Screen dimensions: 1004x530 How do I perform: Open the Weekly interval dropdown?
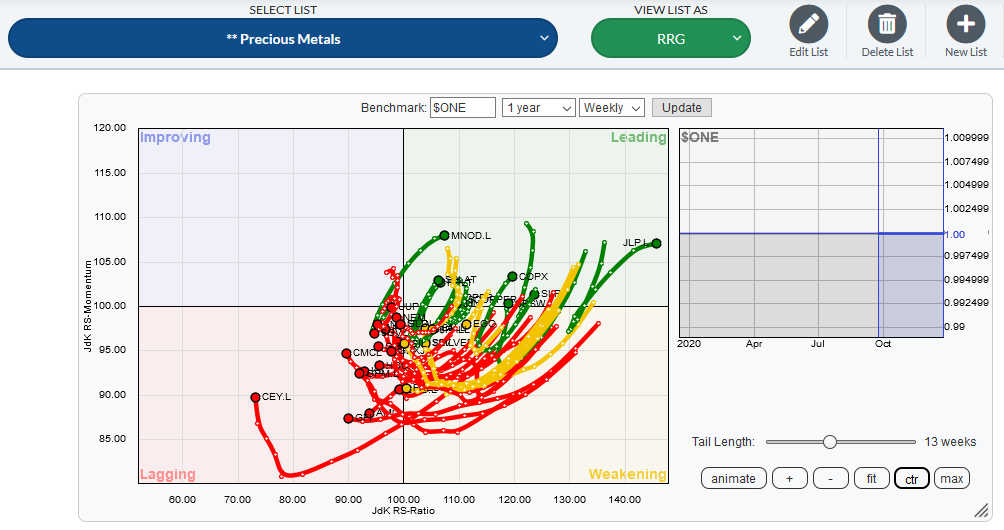click(x=611, y=108)
